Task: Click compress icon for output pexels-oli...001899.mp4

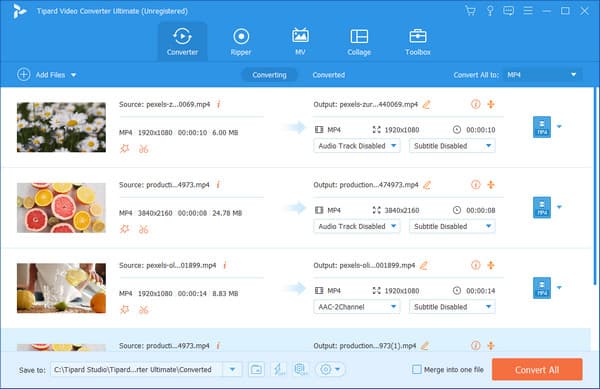Action: click(x=491, y=265)
